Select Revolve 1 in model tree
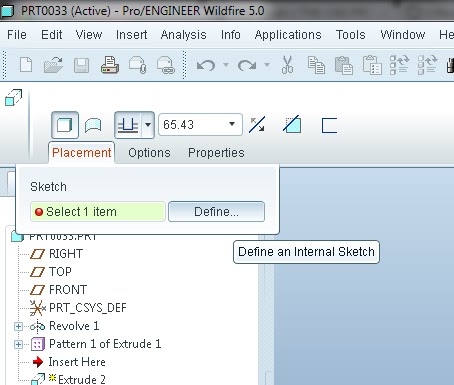The height and width of the screenshot is (385, 454). (74, 326)
